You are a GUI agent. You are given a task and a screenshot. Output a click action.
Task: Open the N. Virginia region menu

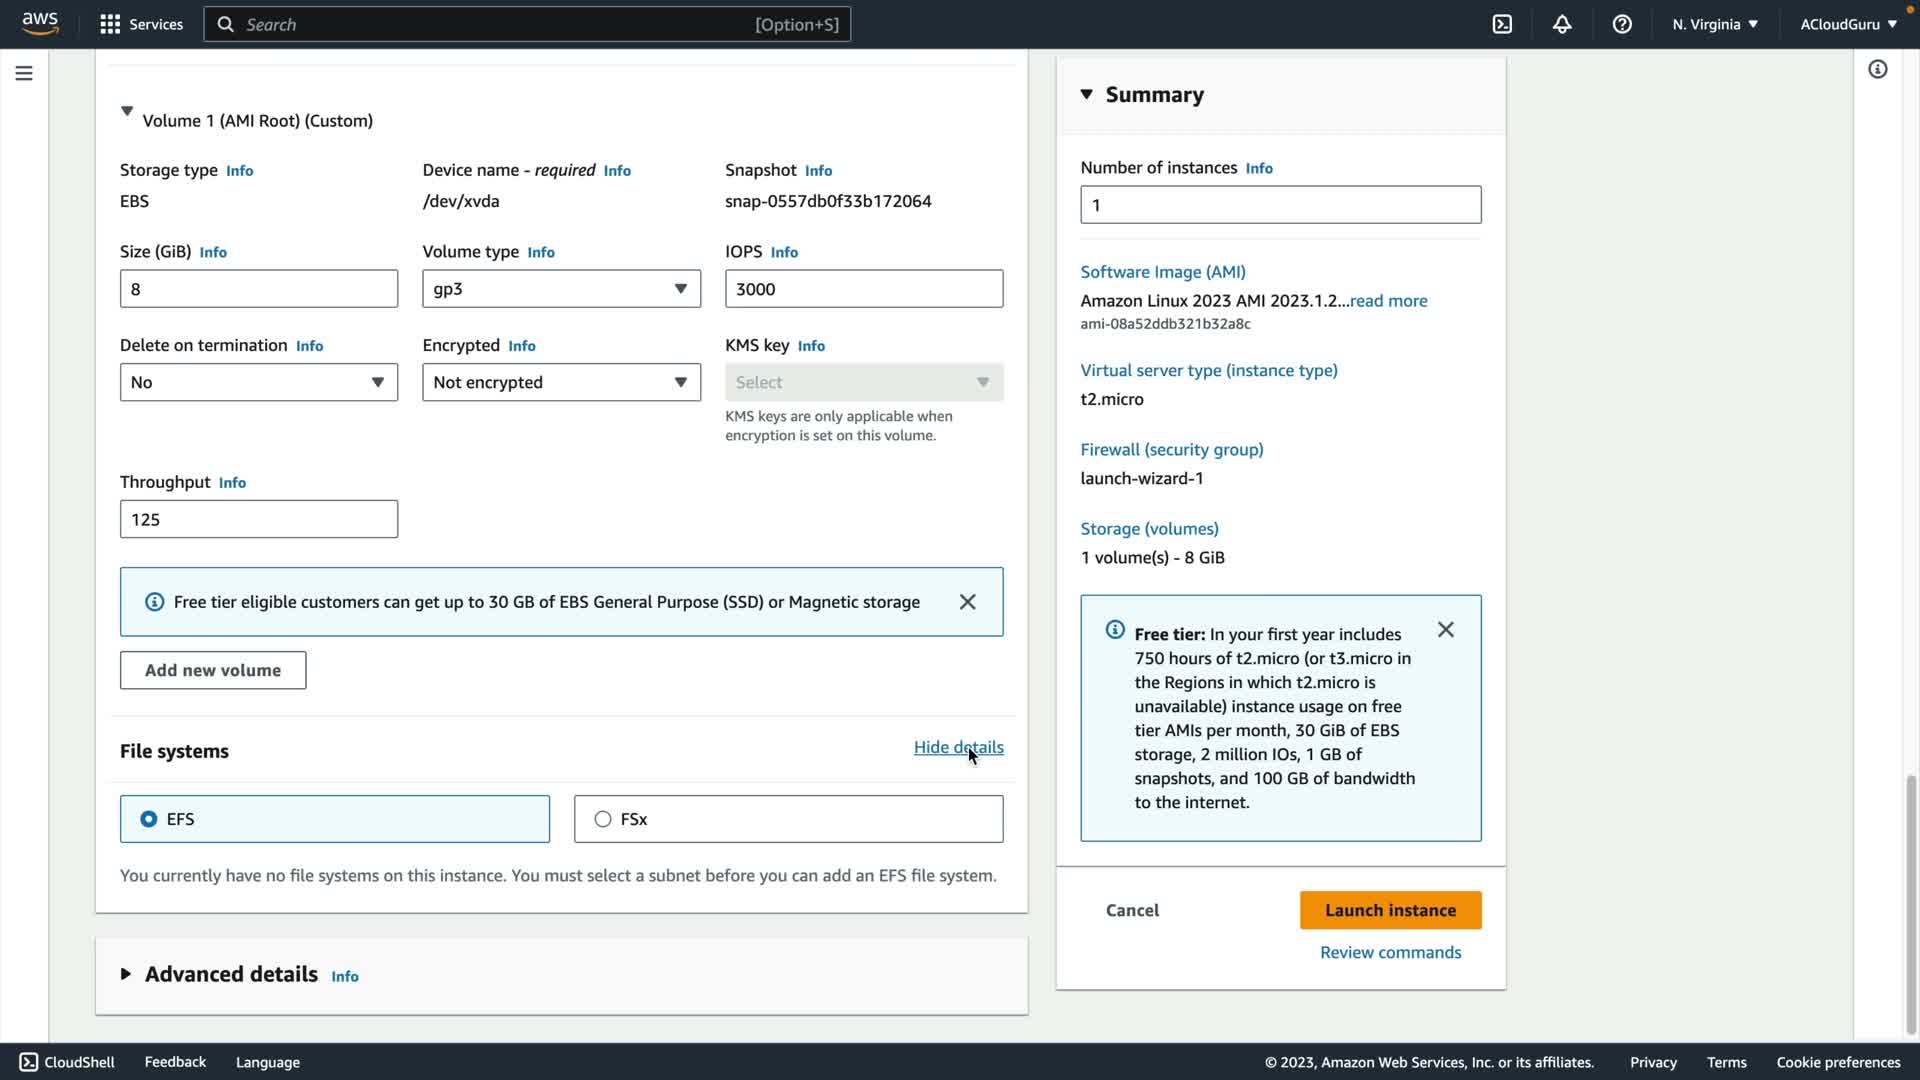pyautogui.click(x=1714, y=24)
